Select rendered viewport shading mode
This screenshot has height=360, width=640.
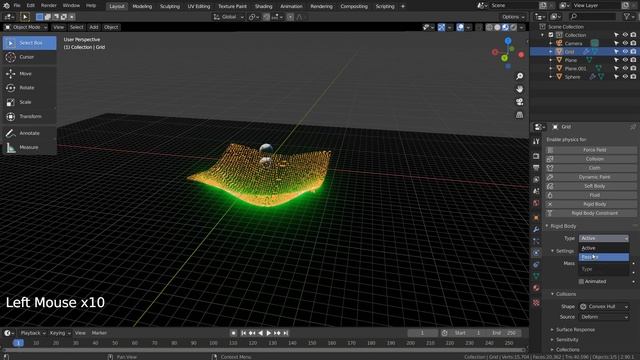(x=513, y=27)
